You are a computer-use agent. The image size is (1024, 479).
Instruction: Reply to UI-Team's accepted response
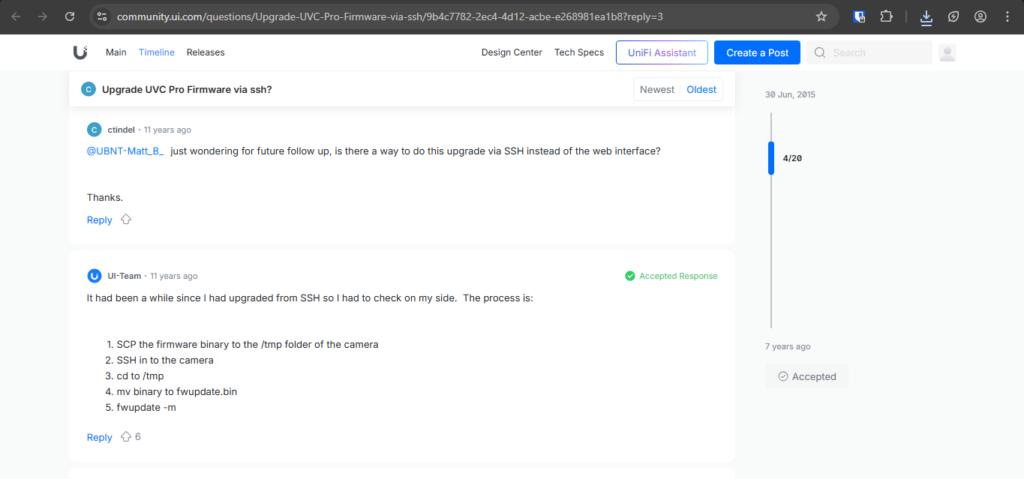tap(99, 437)
